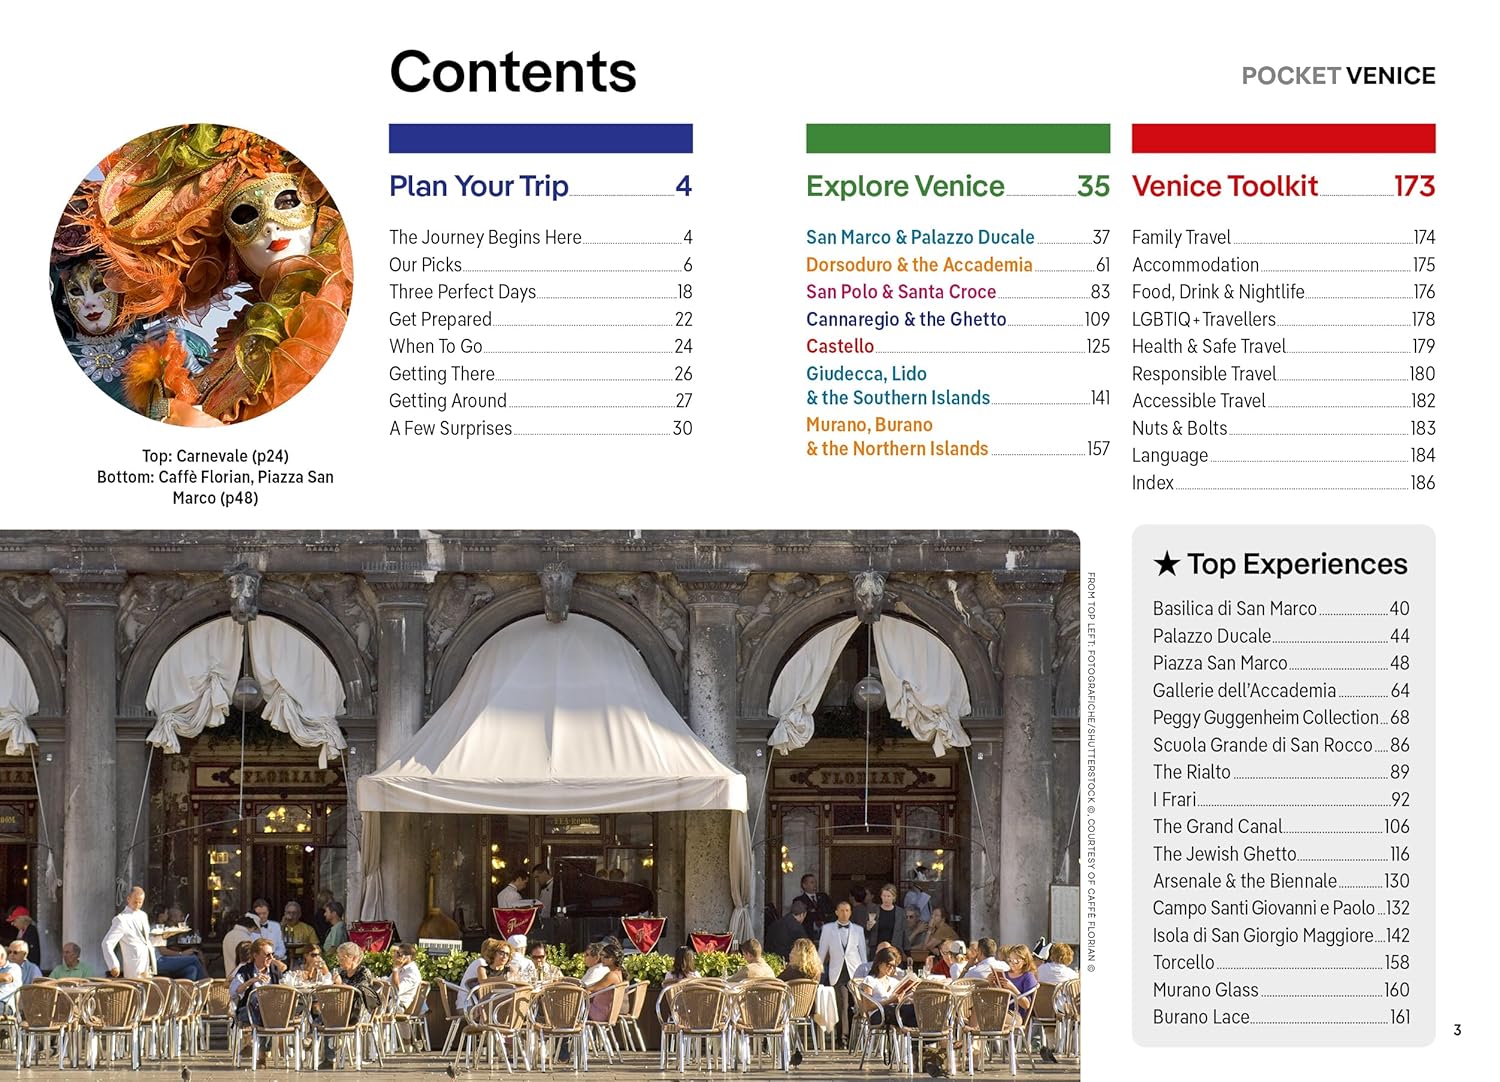
Task: Select the Cannaregio & the Ghetto entry
Action: [958, 319]
